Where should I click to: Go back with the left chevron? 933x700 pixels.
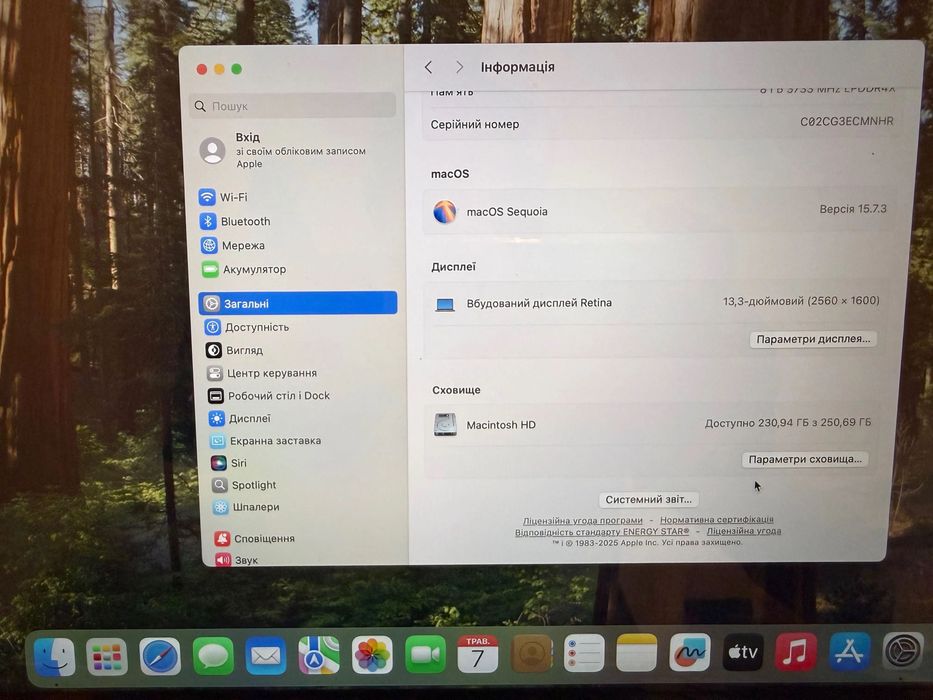tap(428, 67)
